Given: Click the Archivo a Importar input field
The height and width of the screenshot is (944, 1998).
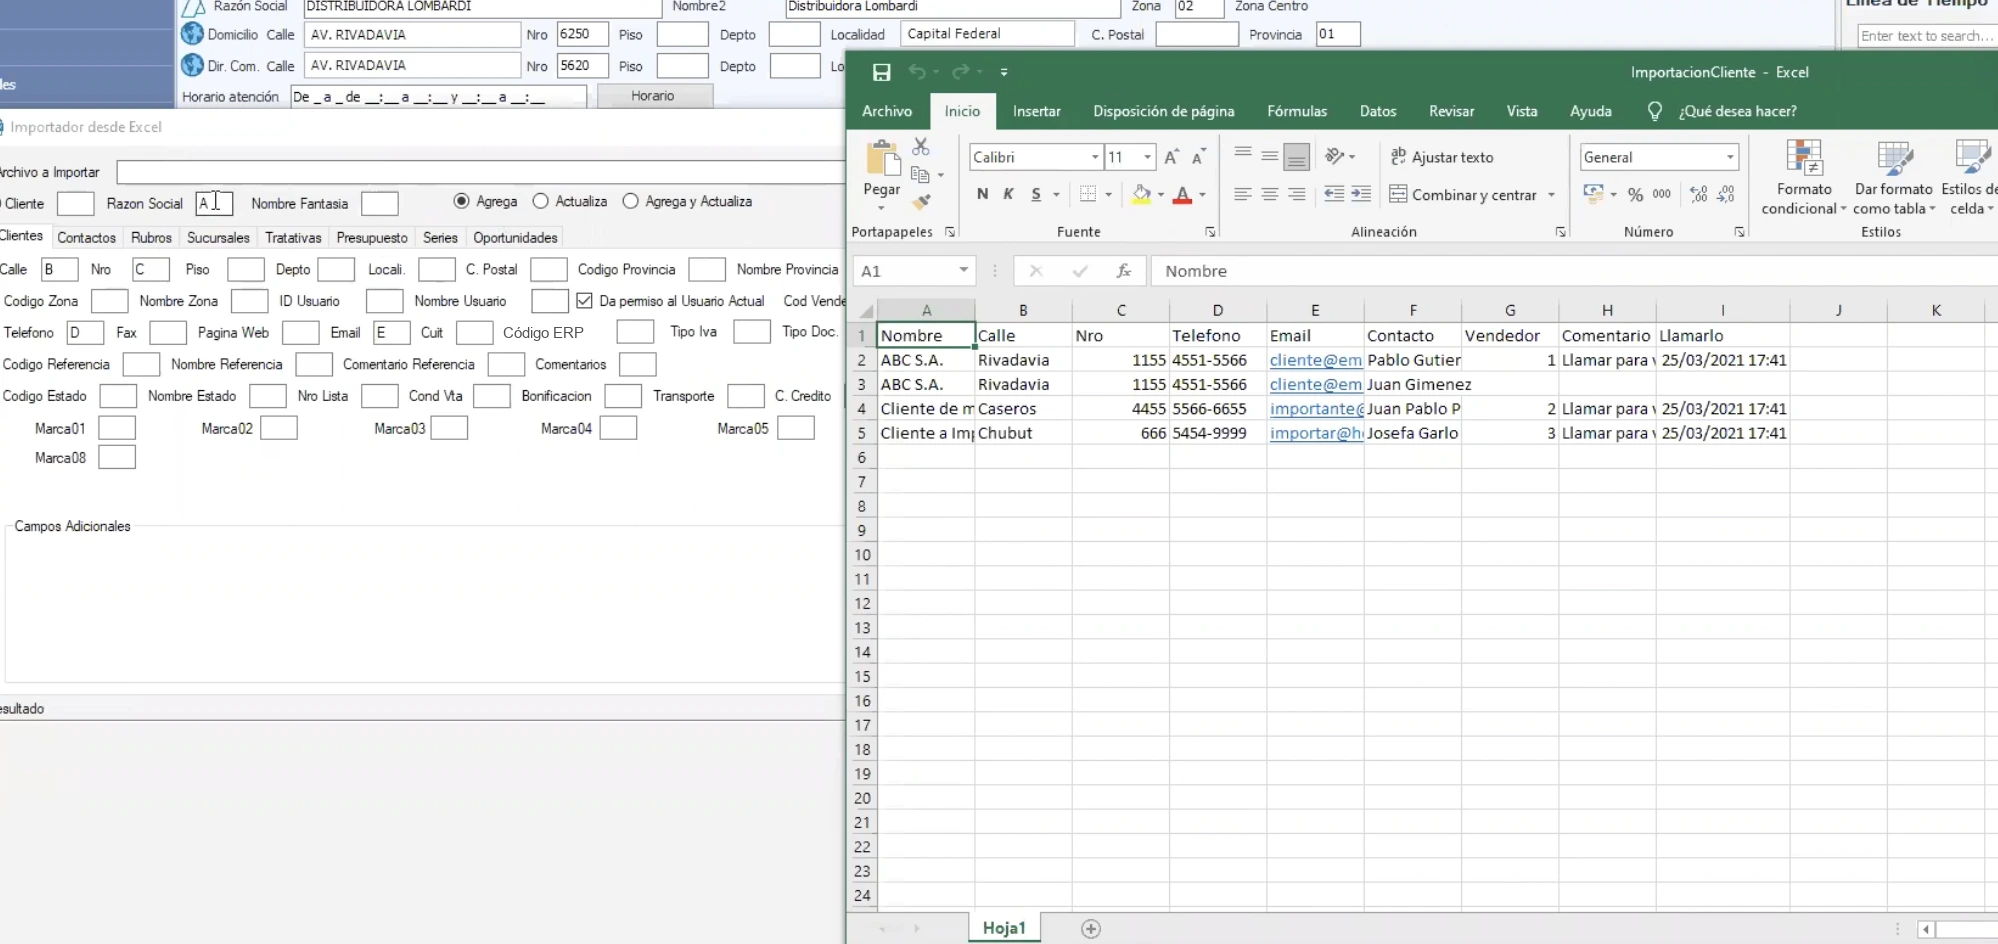Looking at the screenshot, I should [x=480, y=172].
